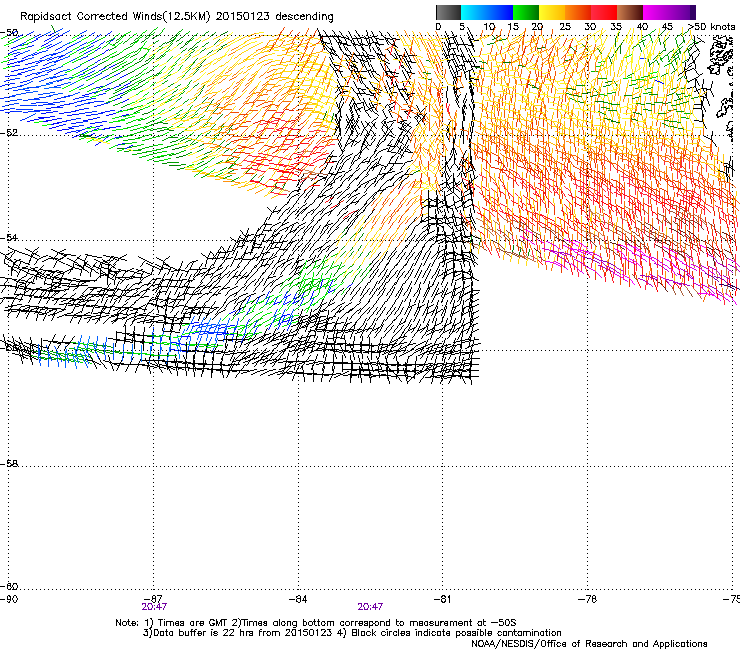Image resolution: width=740 pixels, height=650 pixels.
Task: Select the dark purple 45-50 knots legend segment
Action: click(x=682, y=12)
